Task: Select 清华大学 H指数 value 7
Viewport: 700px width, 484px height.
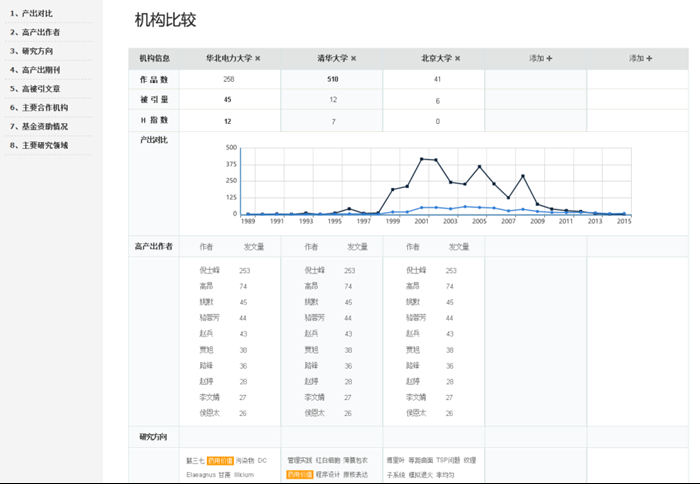Action: coord(333,121)
